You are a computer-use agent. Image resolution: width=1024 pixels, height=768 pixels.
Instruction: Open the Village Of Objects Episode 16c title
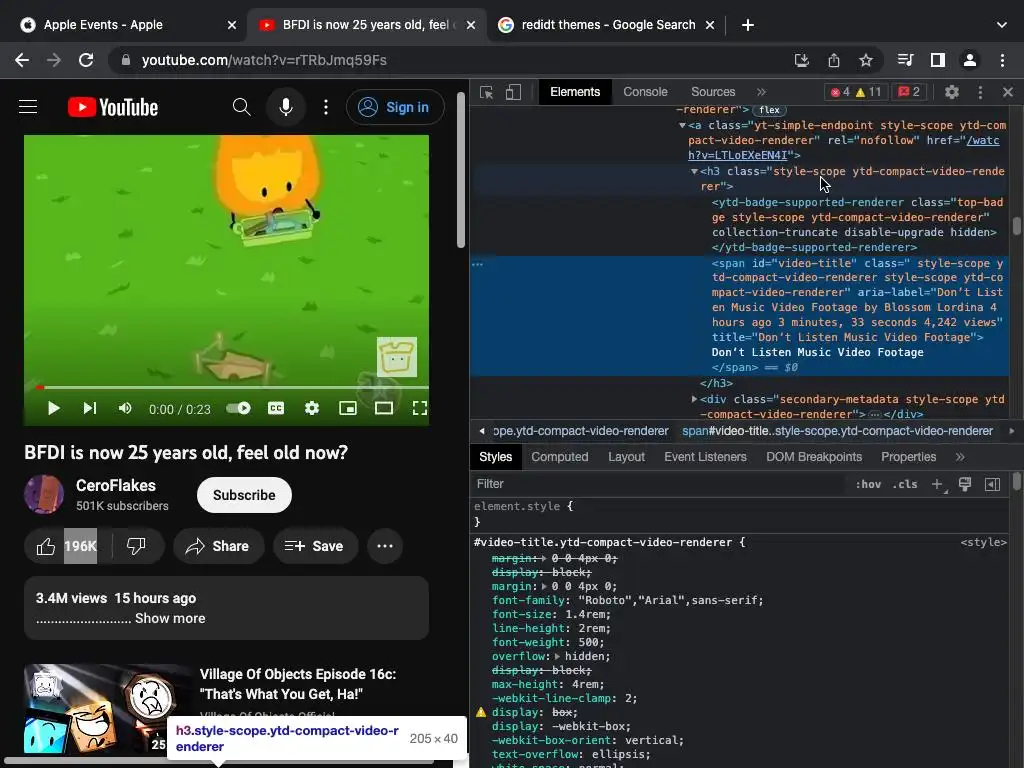pyautogui.click(x=298, y=684)
